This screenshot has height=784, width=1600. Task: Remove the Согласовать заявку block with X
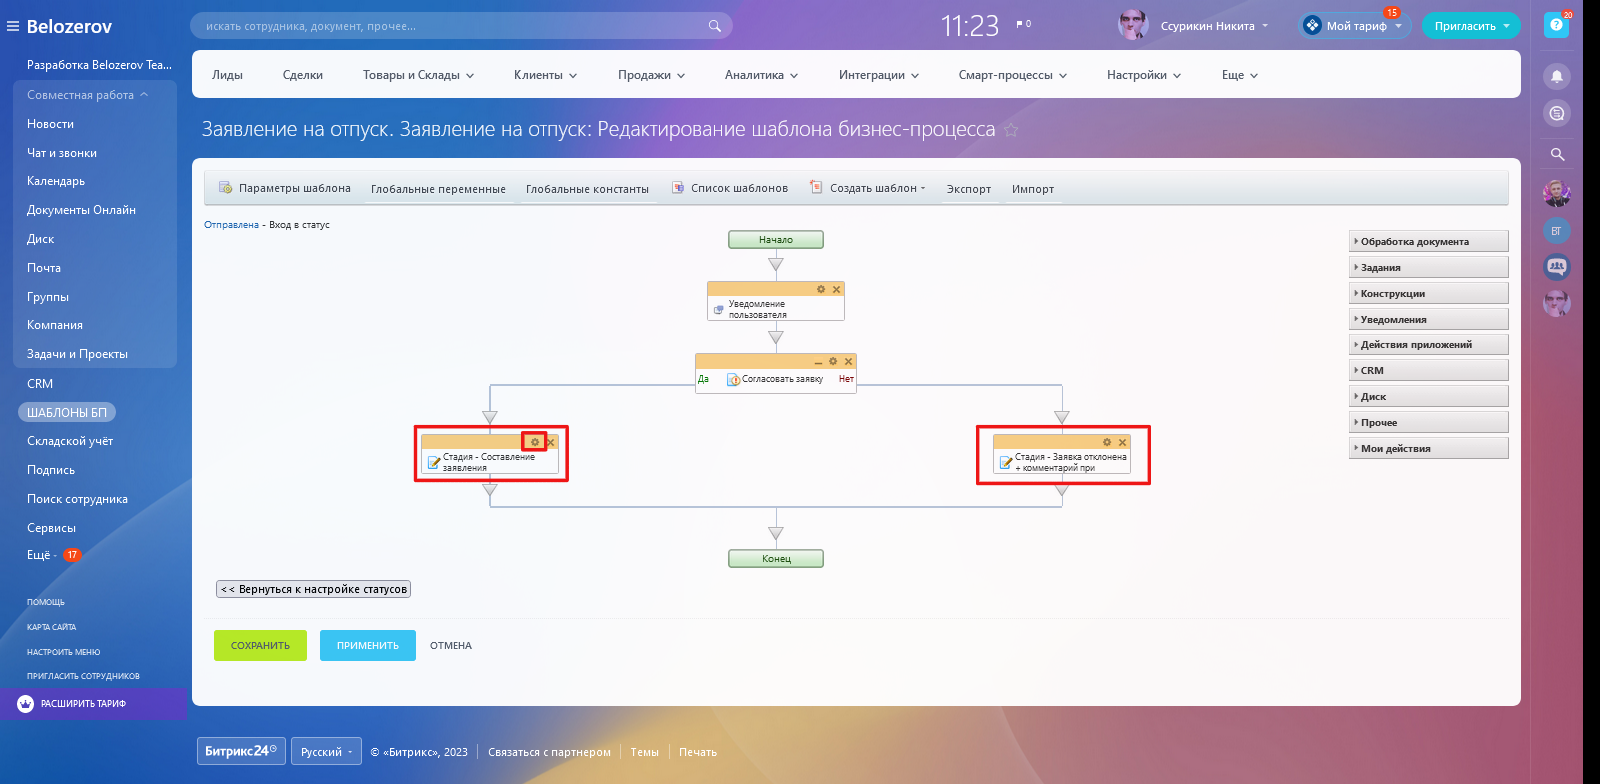pos(848,361)
